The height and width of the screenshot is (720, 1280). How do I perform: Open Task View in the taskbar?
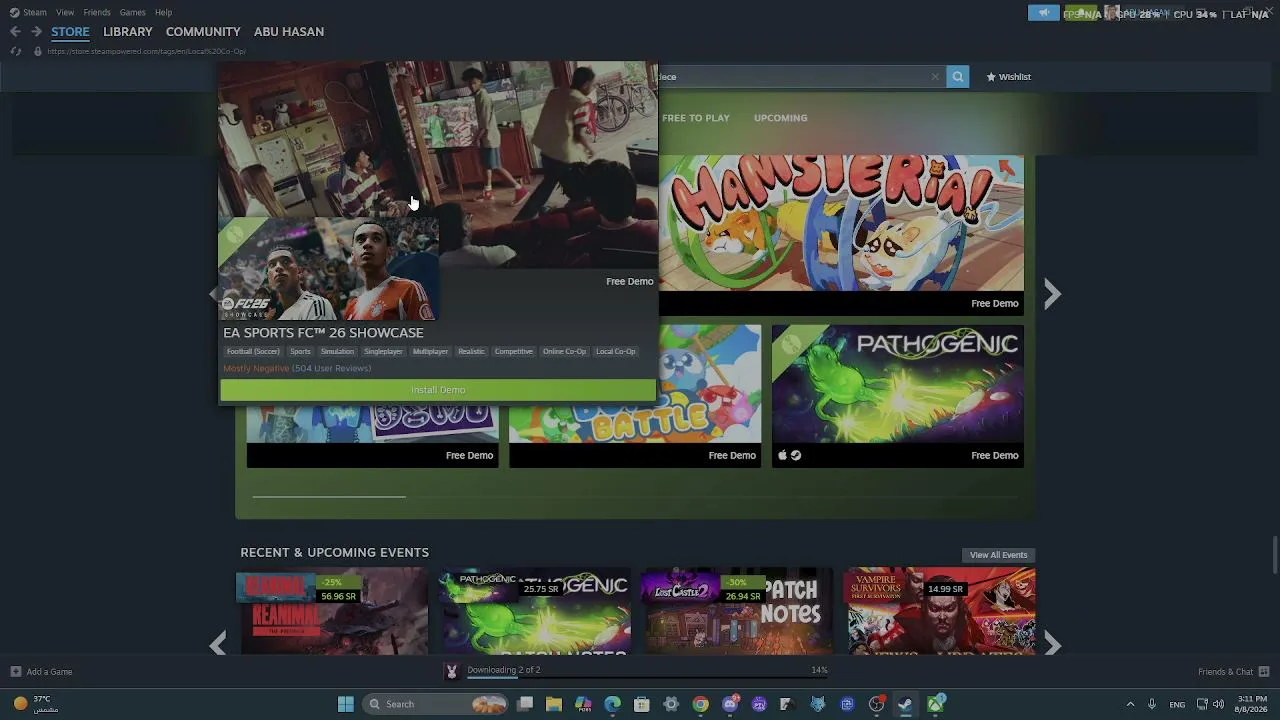525,704
